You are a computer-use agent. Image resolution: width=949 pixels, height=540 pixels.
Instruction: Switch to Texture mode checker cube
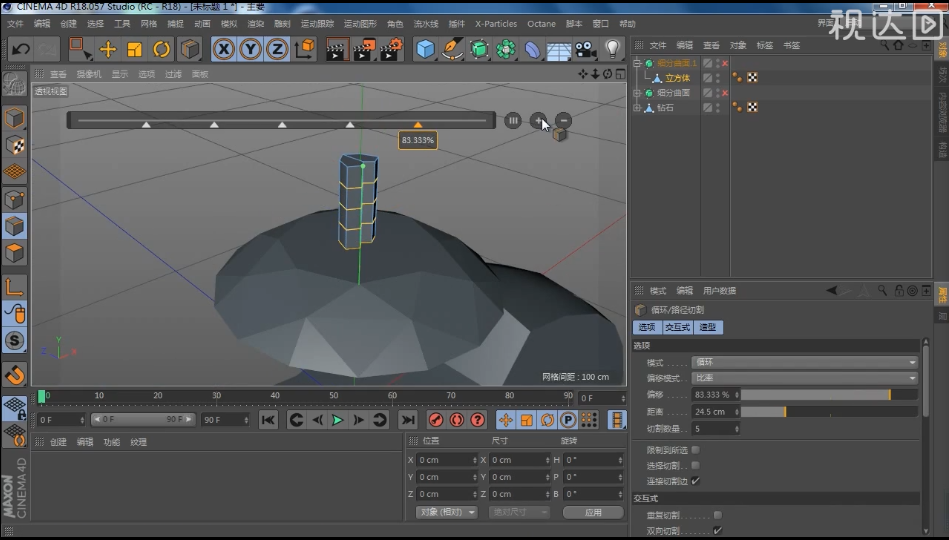point(15,145)
